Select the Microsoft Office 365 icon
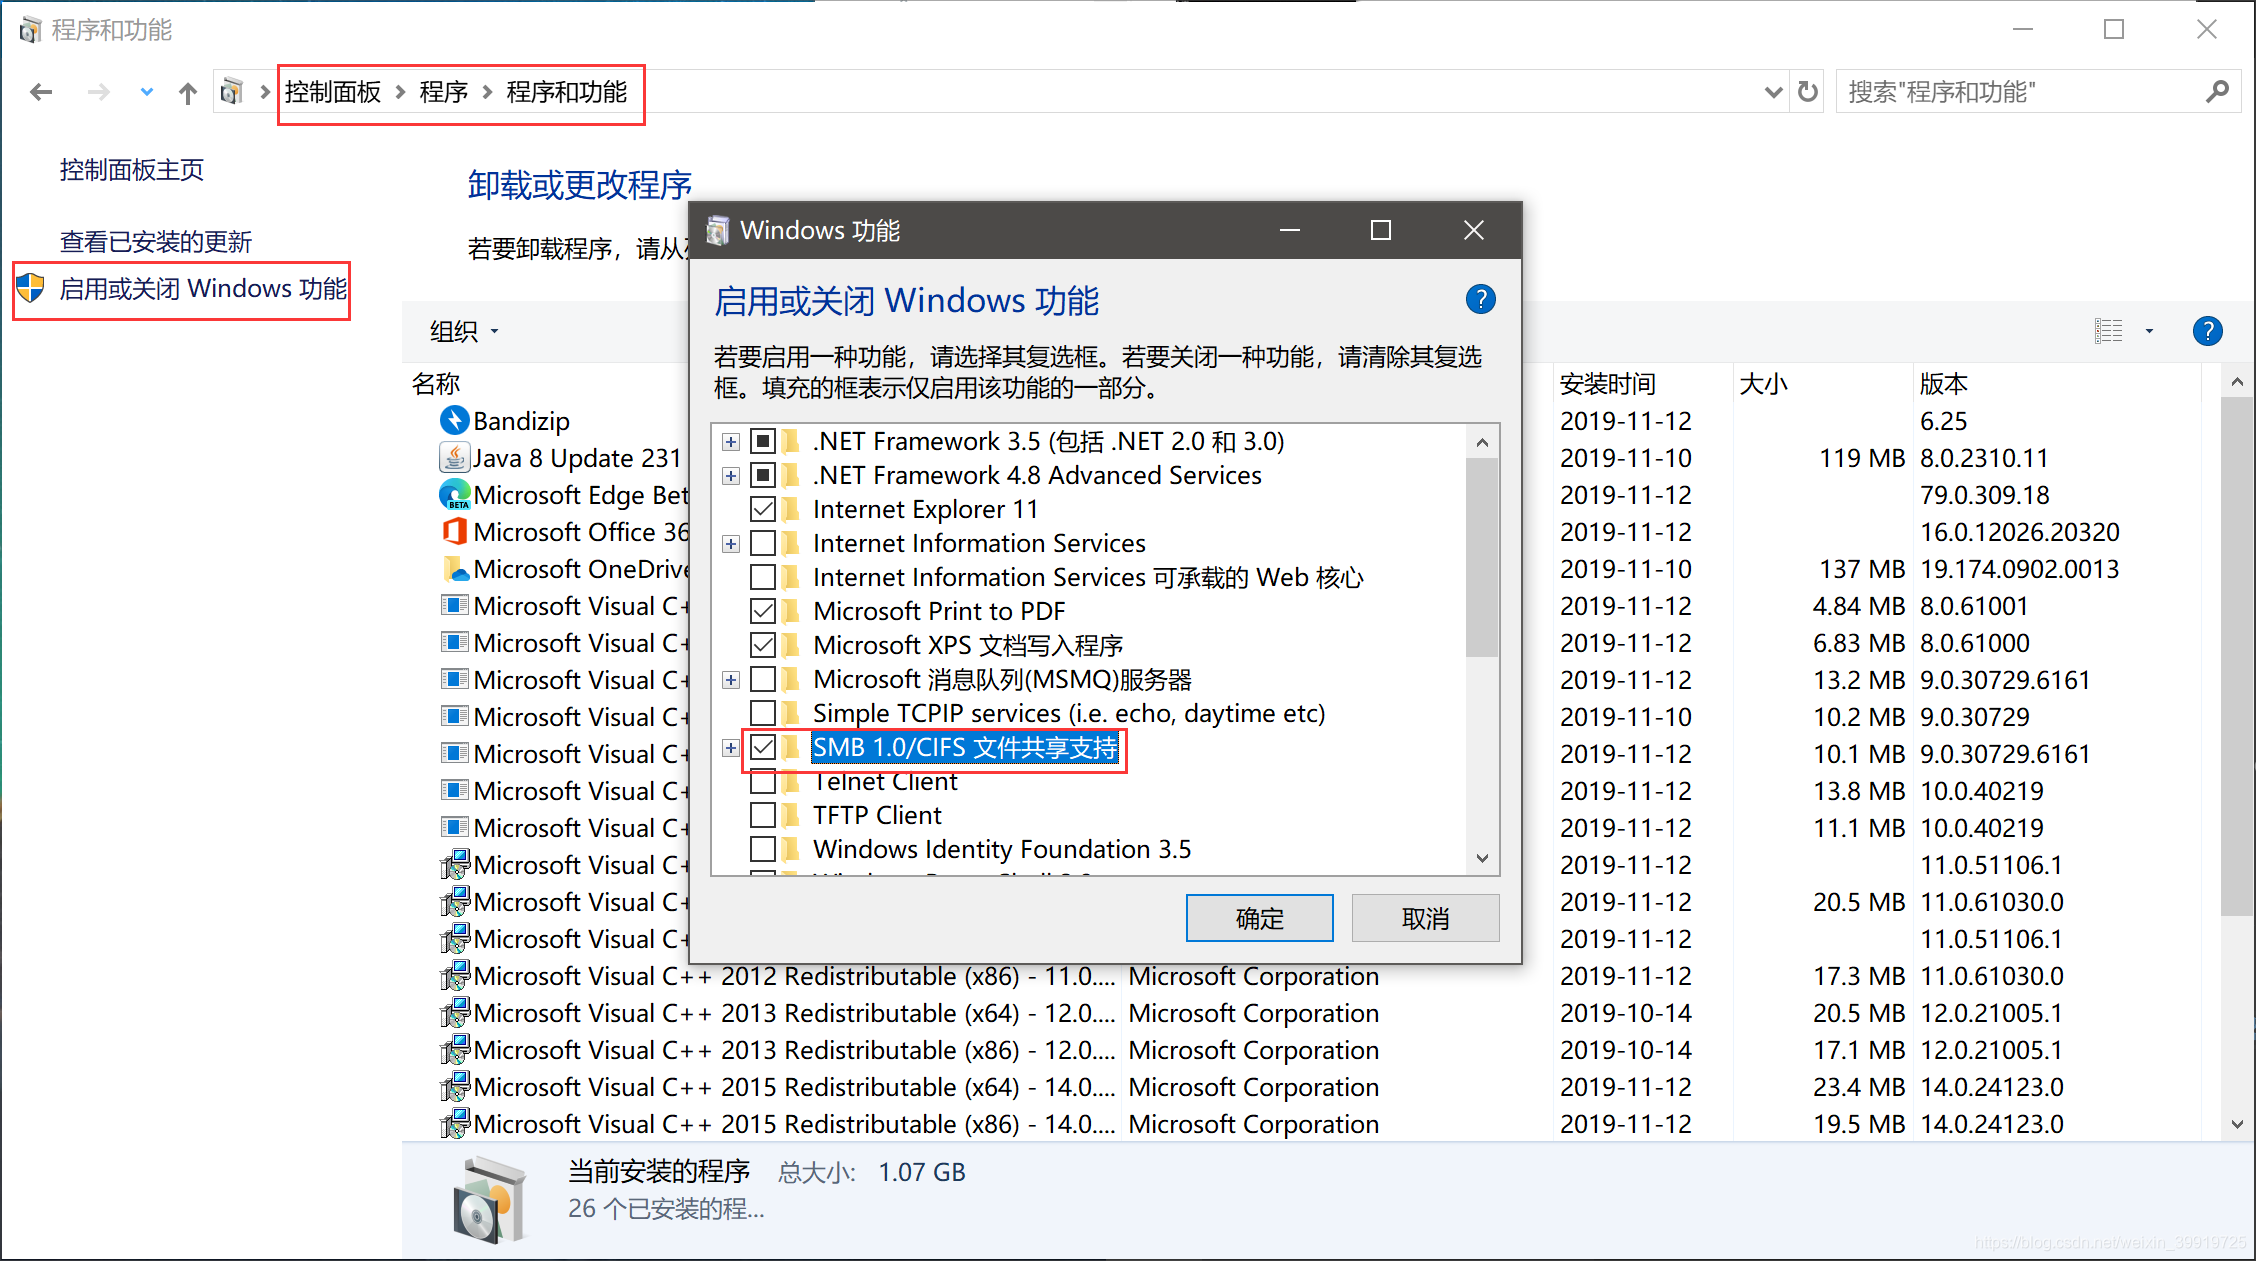The width and height of the screenshot is (2256, 1261). pyautogui.click(x=454, y=531)
